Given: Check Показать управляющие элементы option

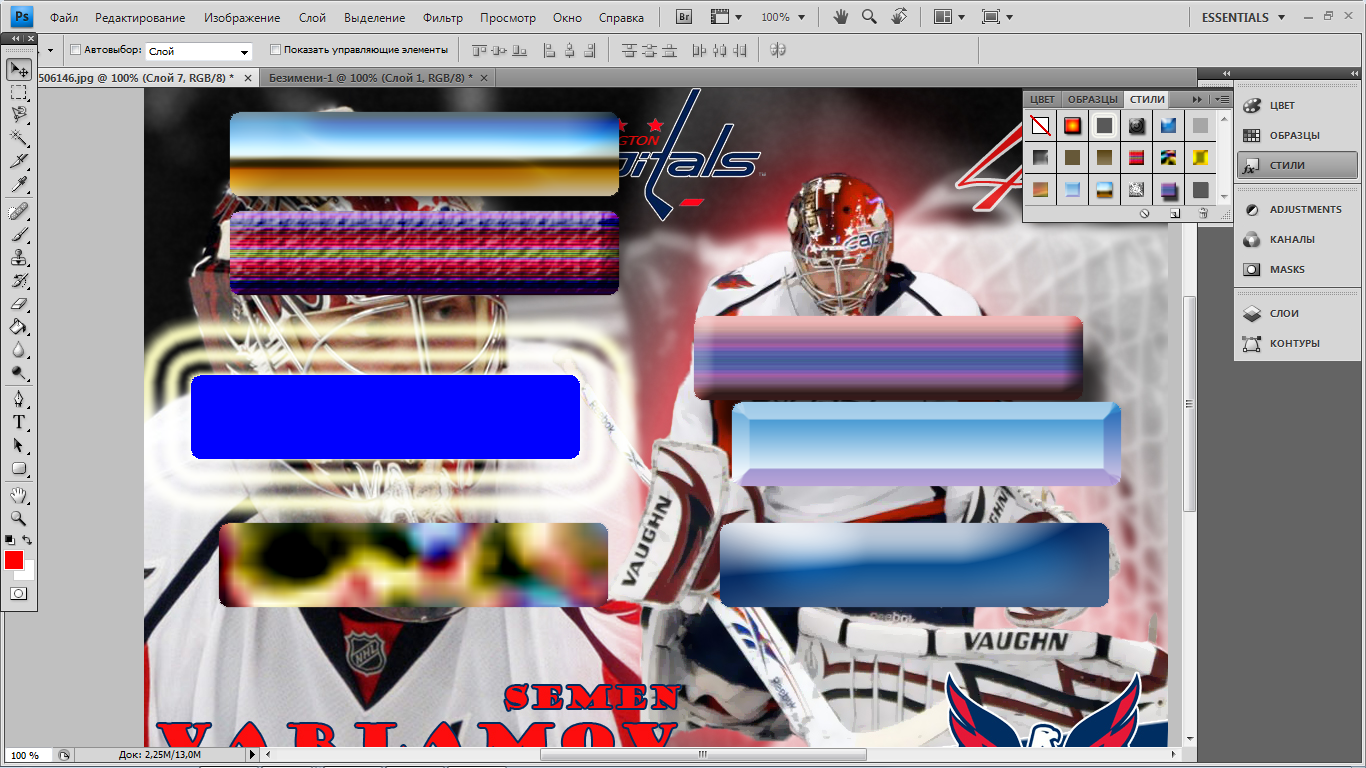Looking at the screenshot, I should click(x=275, y=50).
